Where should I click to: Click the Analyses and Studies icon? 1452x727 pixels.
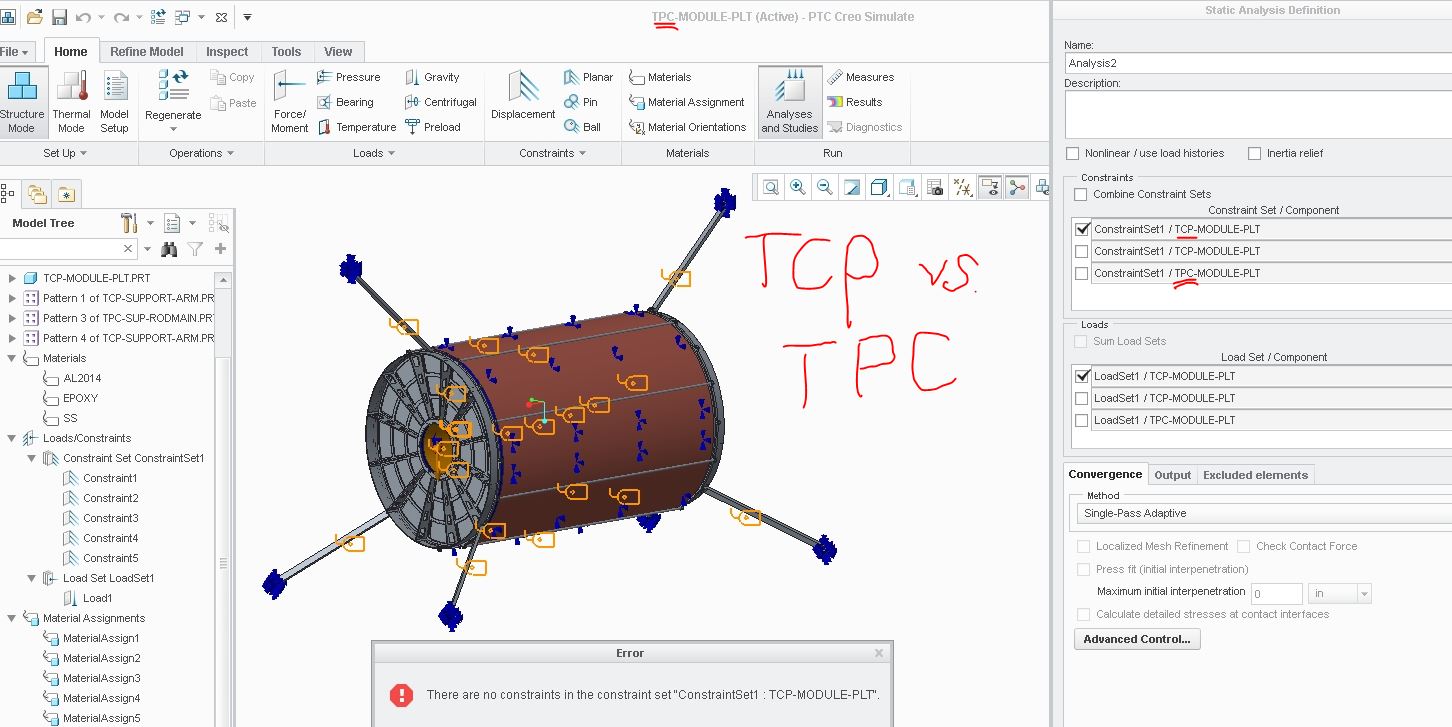(x=789, y=100)
